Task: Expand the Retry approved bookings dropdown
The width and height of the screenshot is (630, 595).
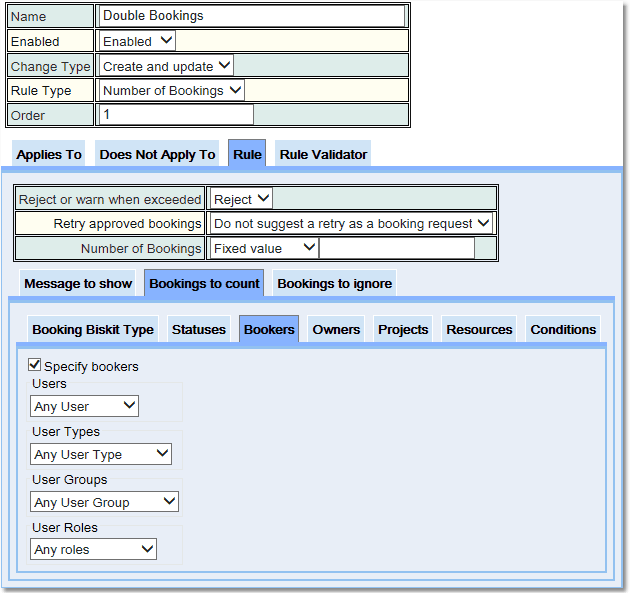Action: click(352, 223)
